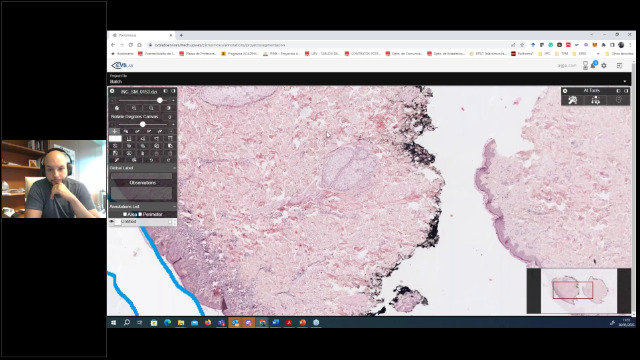640x360 pixels.
Task: Click the hourglass icon in header
Action: [585, 65]
